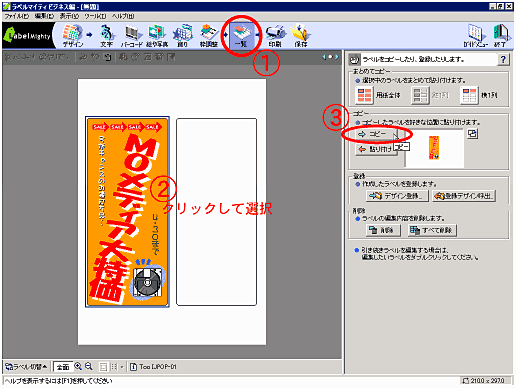The height and width of the screenshot is (388, 516).
Task: Click the zoom in magnifier icon
Action: click(x=78, y=366)
